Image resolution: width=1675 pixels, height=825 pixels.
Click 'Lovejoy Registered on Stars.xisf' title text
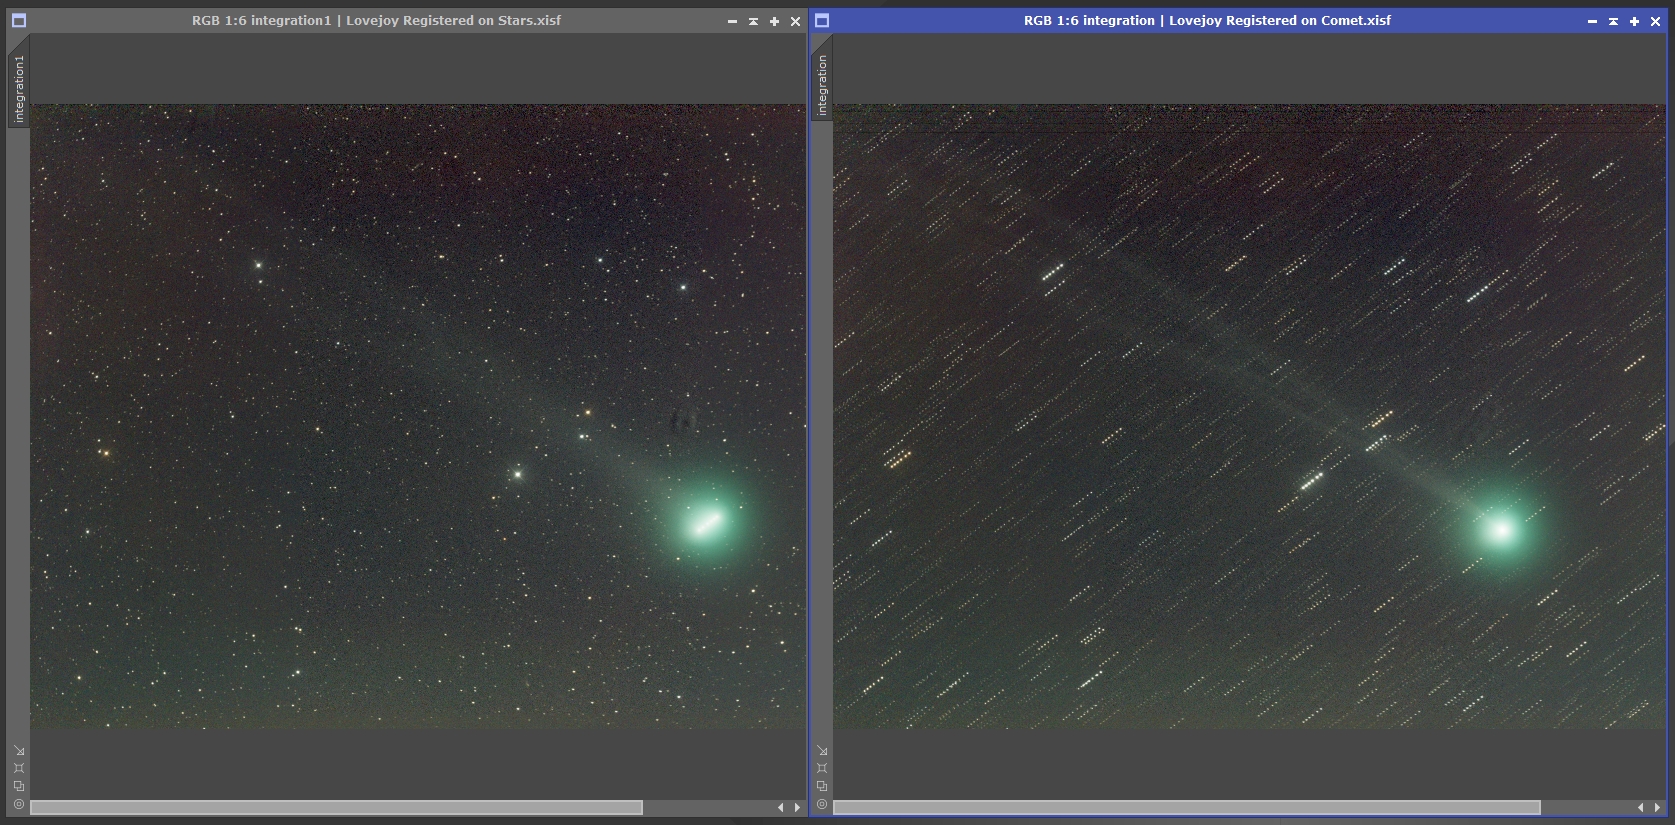[453, 20]
